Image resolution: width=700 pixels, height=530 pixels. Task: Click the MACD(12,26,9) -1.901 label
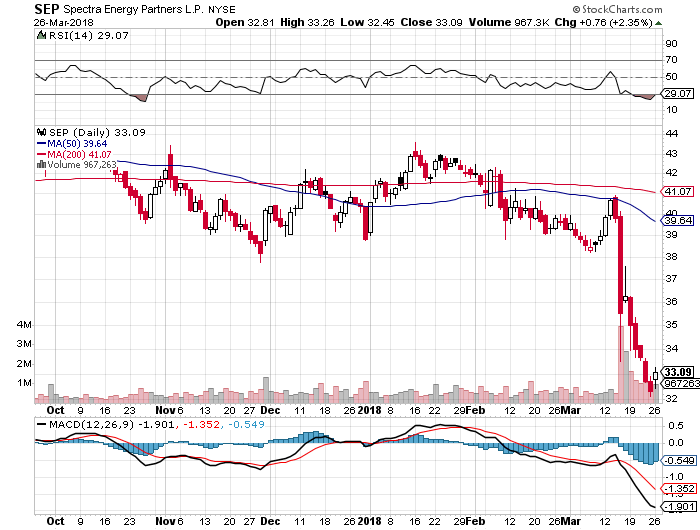tap(112, 425)
